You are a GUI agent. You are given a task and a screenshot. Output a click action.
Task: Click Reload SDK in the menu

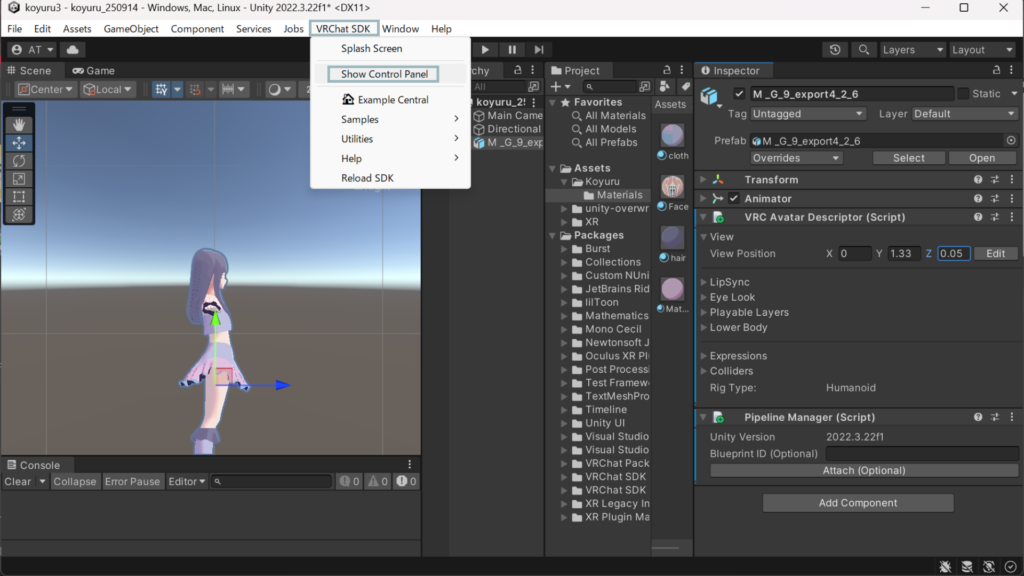click(367, 179)
